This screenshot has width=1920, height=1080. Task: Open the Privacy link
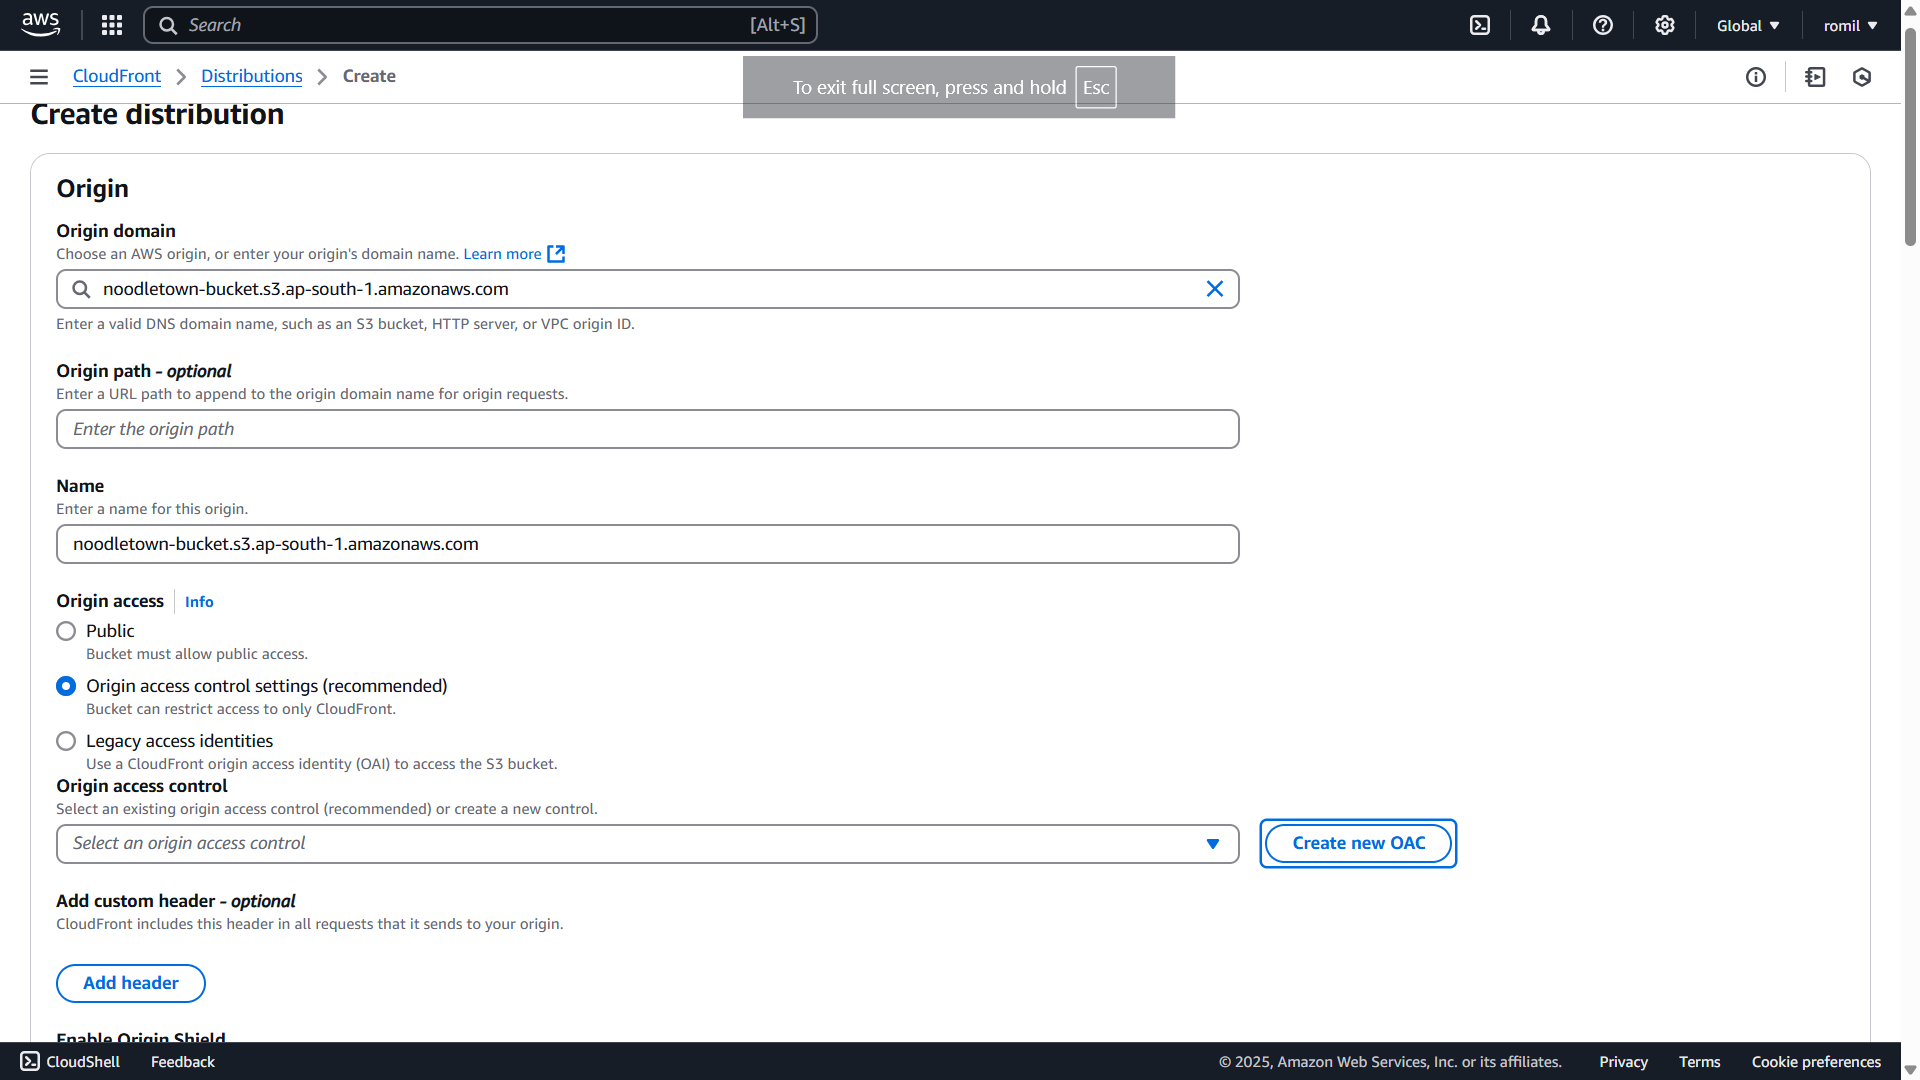point(1623,1062)
